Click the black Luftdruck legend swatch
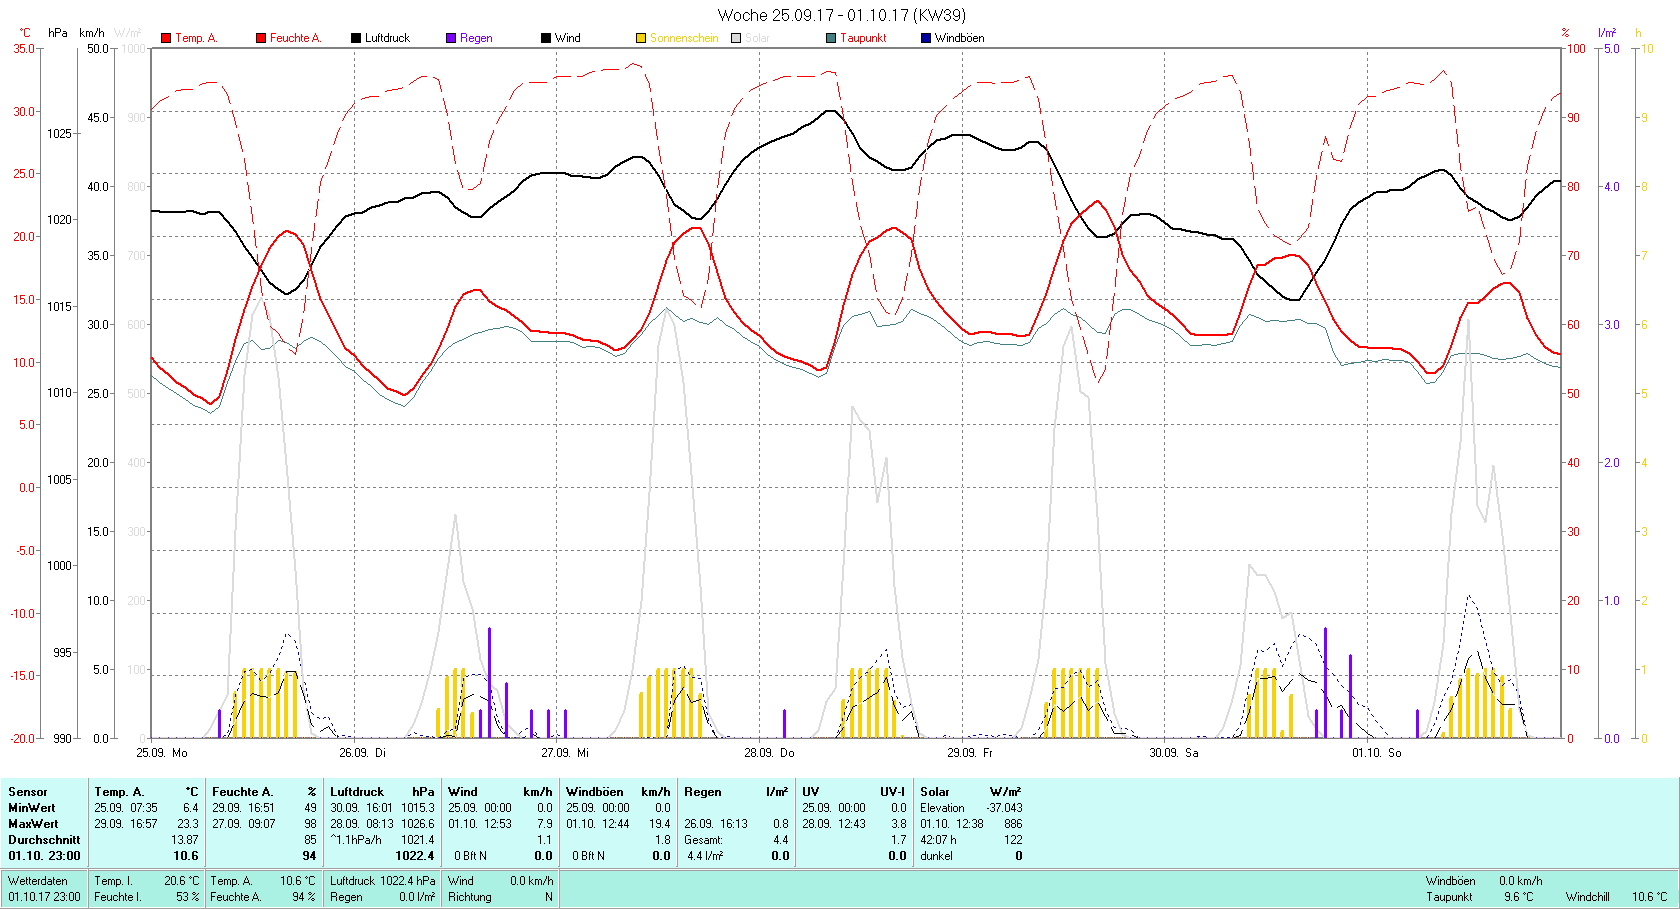Screen dimensions: 1680x909 pos(356,38)
